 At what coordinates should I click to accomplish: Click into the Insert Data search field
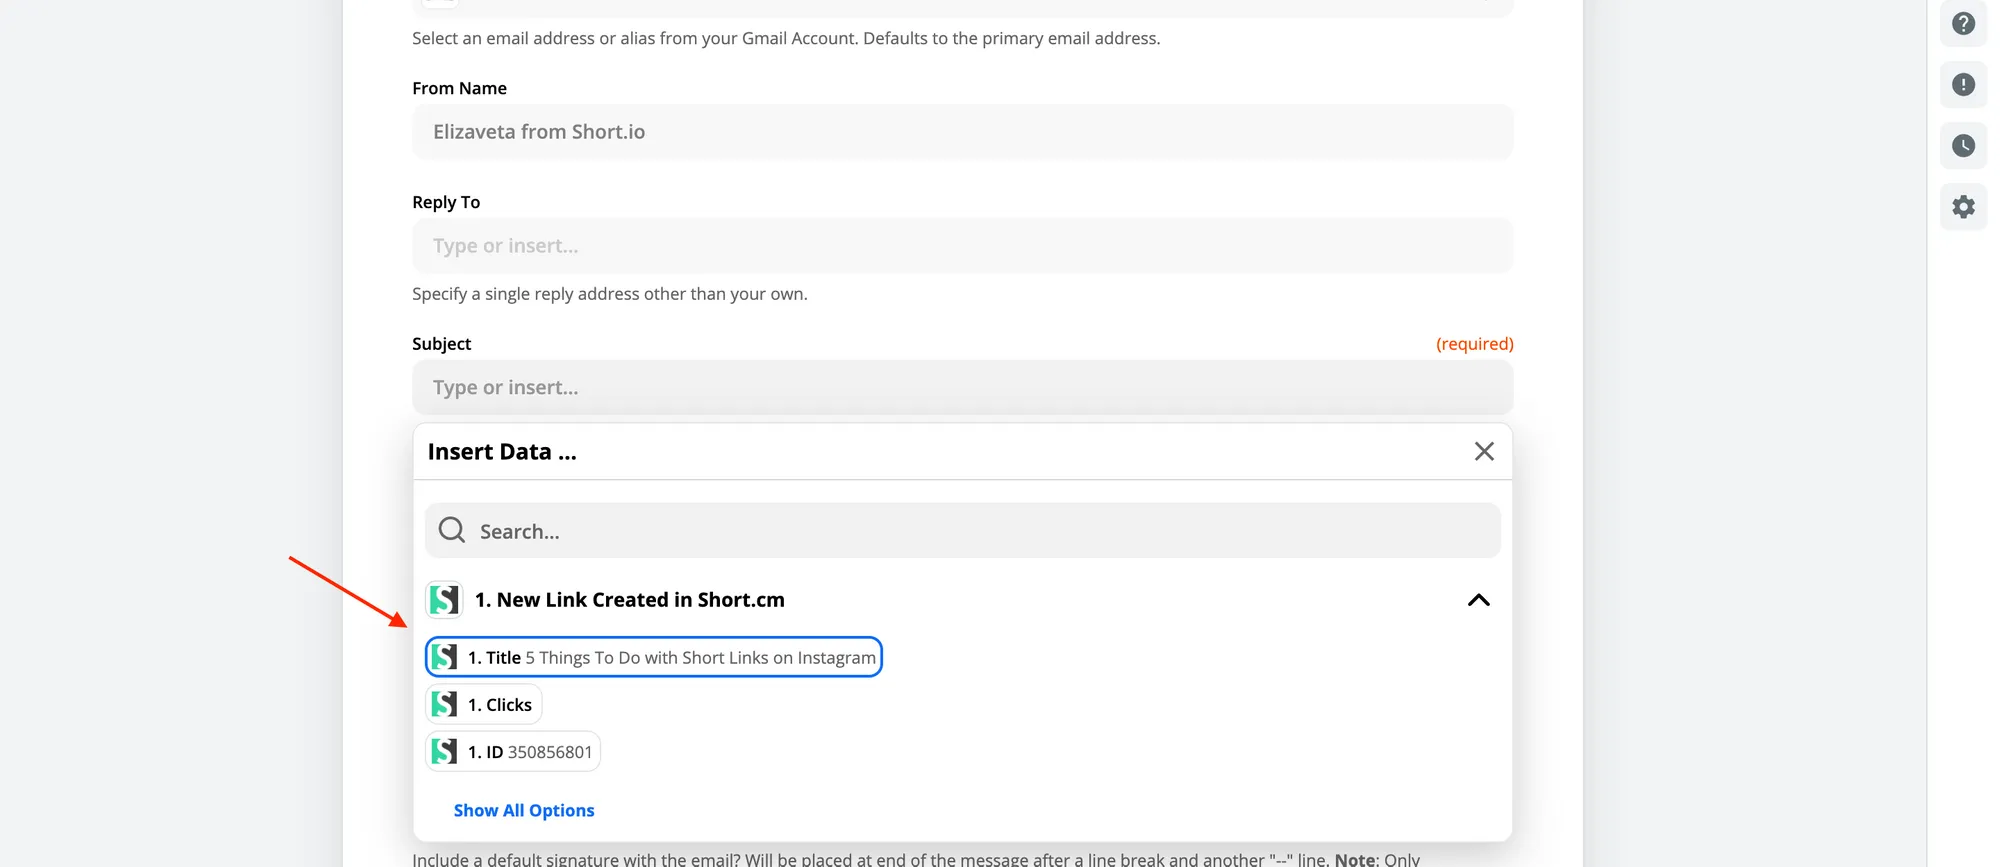[x=962, y=531]
